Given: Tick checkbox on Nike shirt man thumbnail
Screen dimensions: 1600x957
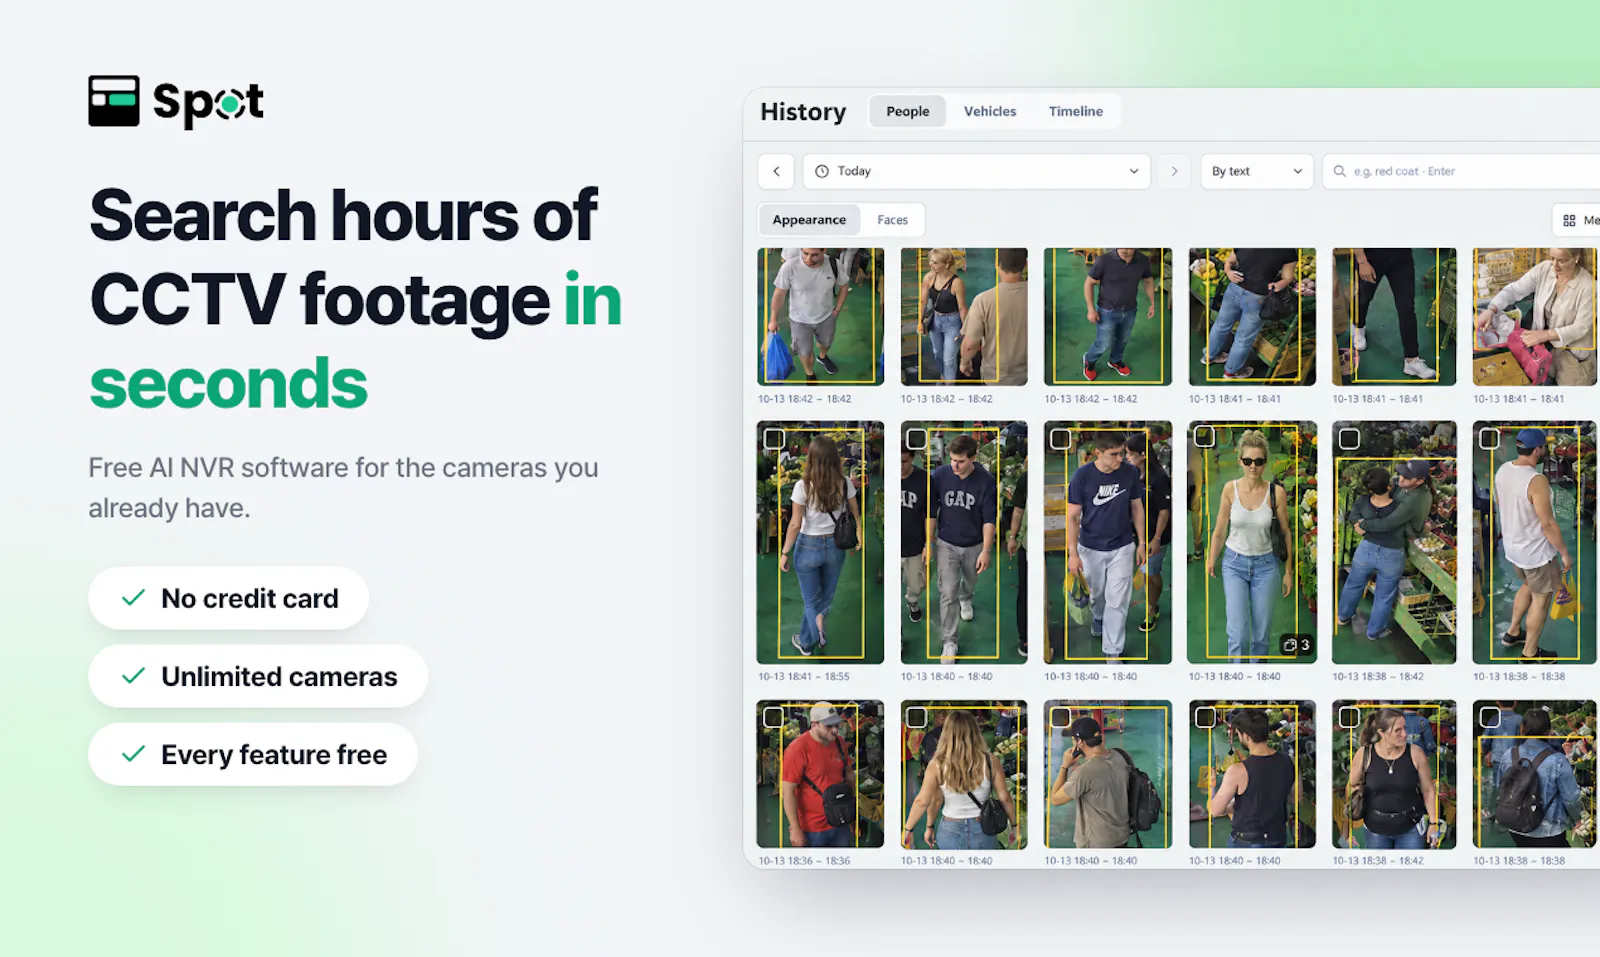Looking at the screenshot, I should point(1061,438).
